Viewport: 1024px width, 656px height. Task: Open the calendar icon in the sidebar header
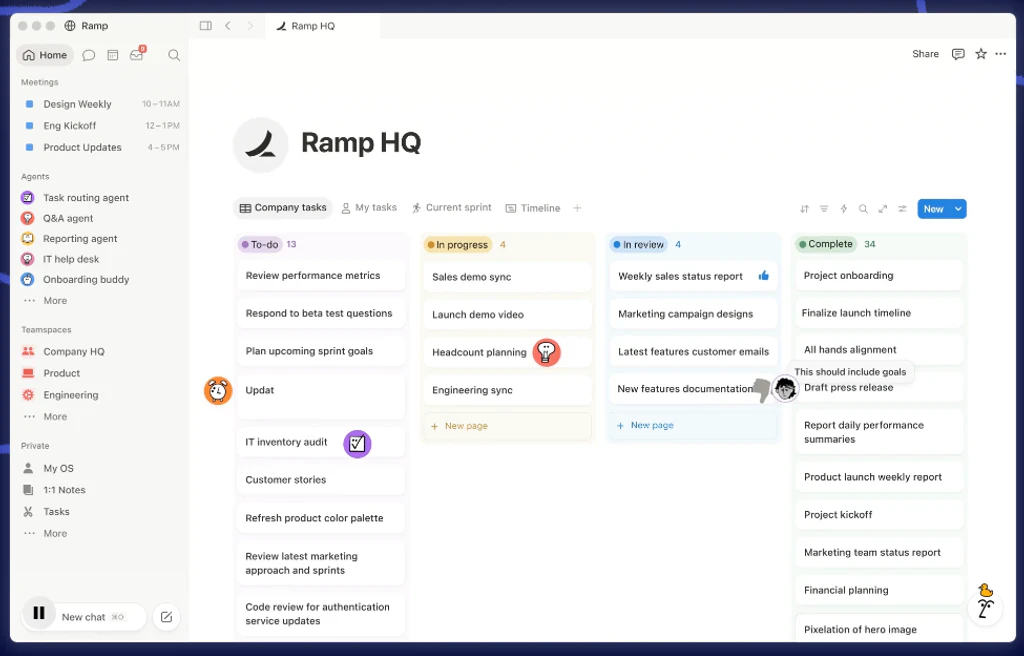(112, 56)
